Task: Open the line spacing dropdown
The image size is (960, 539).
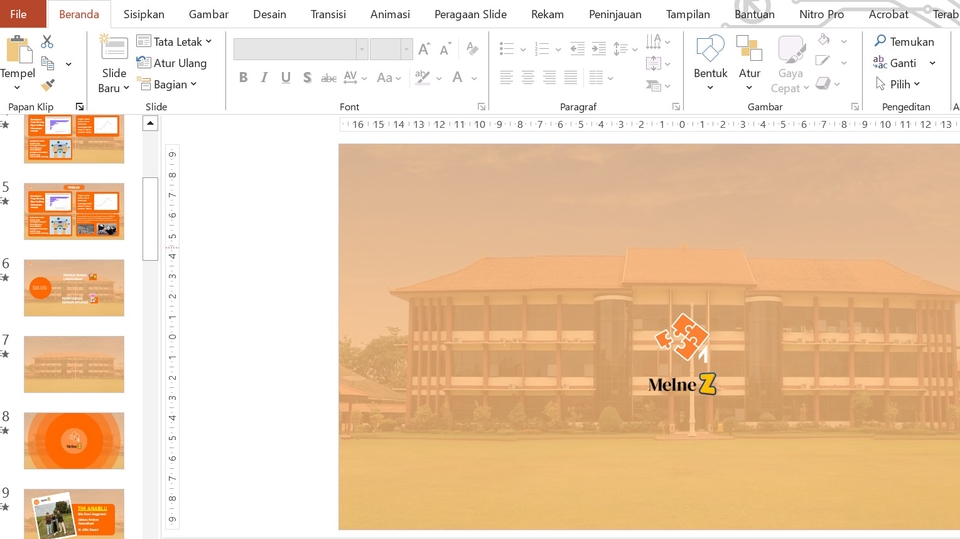Action: [625, 48]
